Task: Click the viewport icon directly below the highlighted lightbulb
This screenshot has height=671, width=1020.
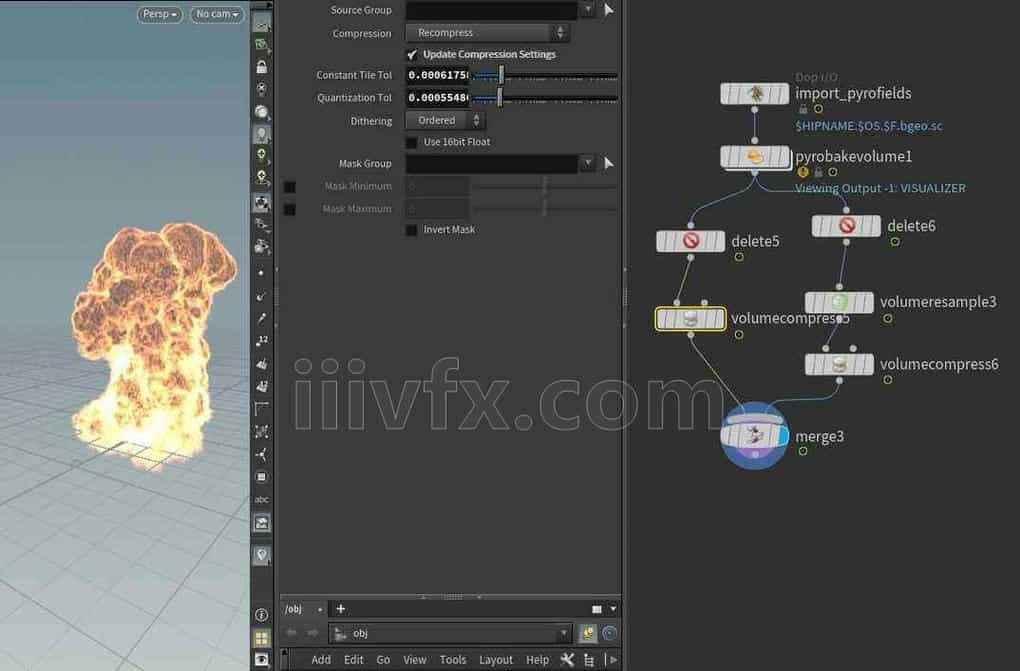Action: coord(262,156)
